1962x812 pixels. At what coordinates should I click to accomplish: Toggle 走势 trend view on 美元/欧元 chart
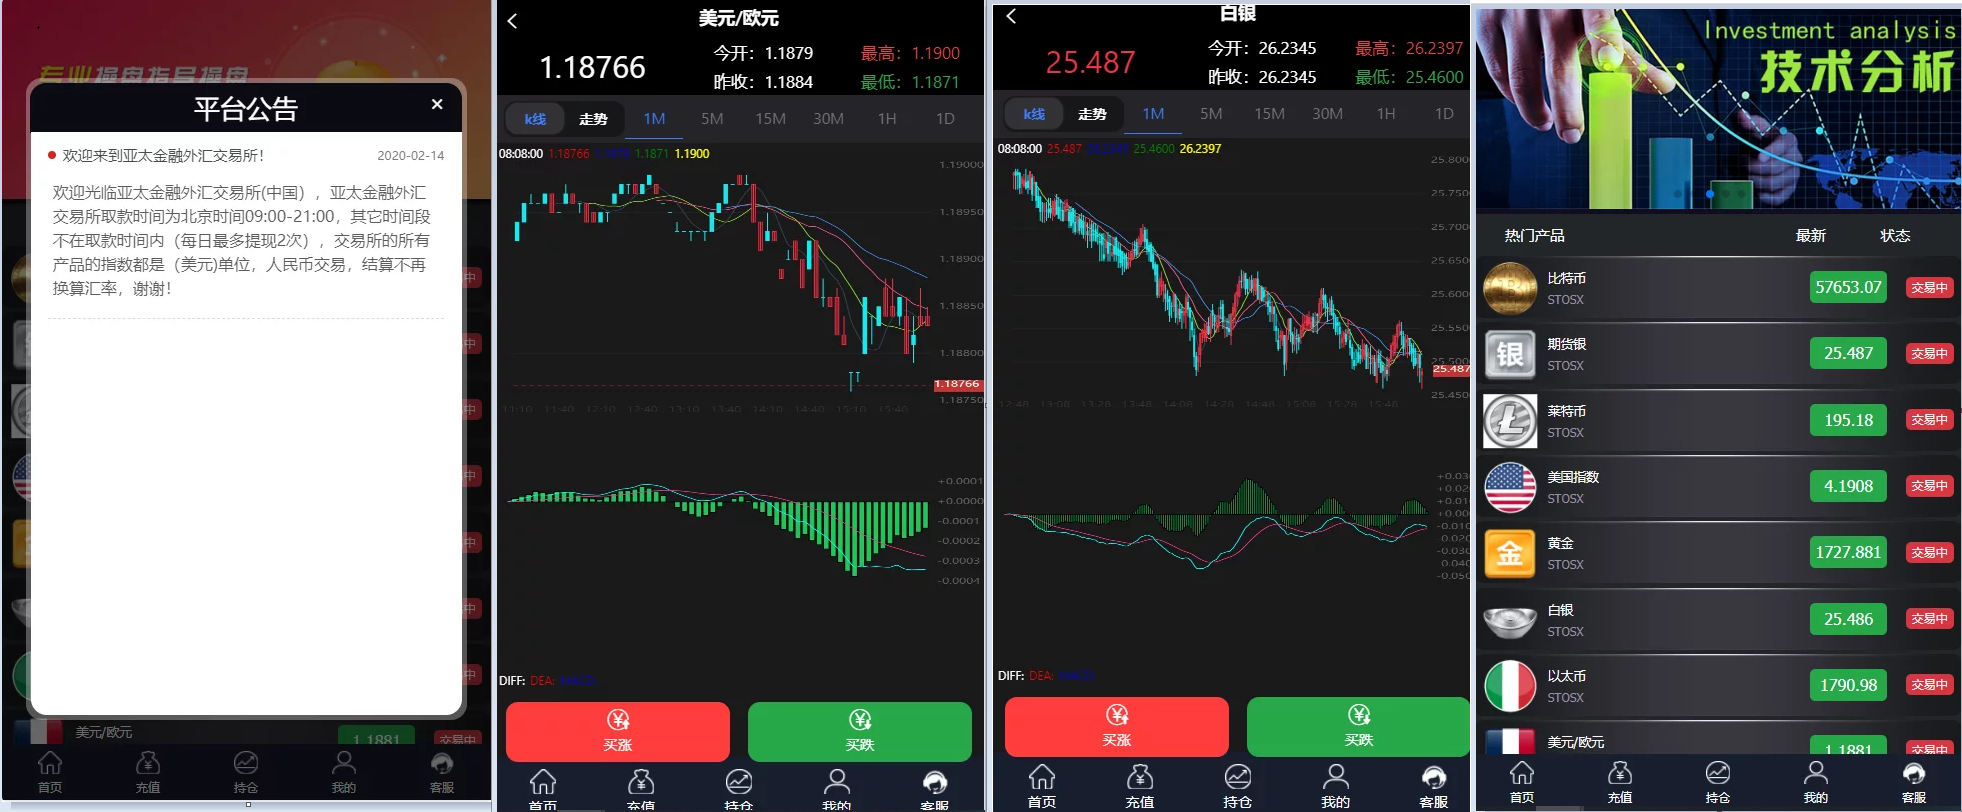tap(593, 119)
